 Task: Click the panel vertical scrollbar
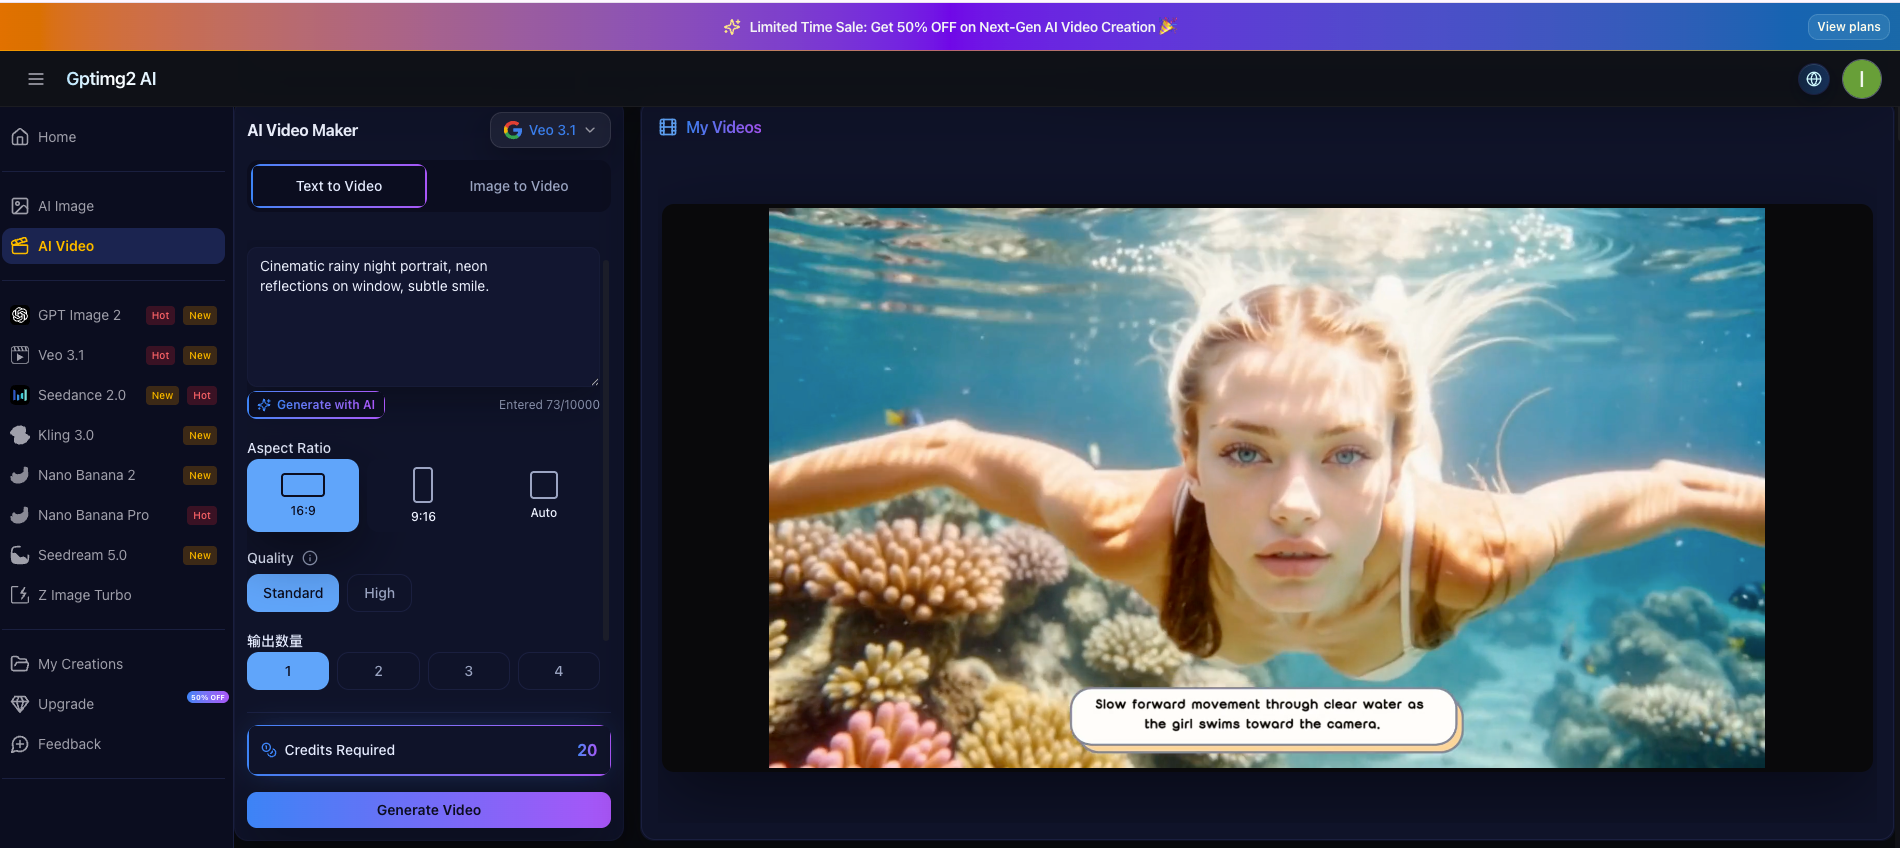(x=606, y=450)
